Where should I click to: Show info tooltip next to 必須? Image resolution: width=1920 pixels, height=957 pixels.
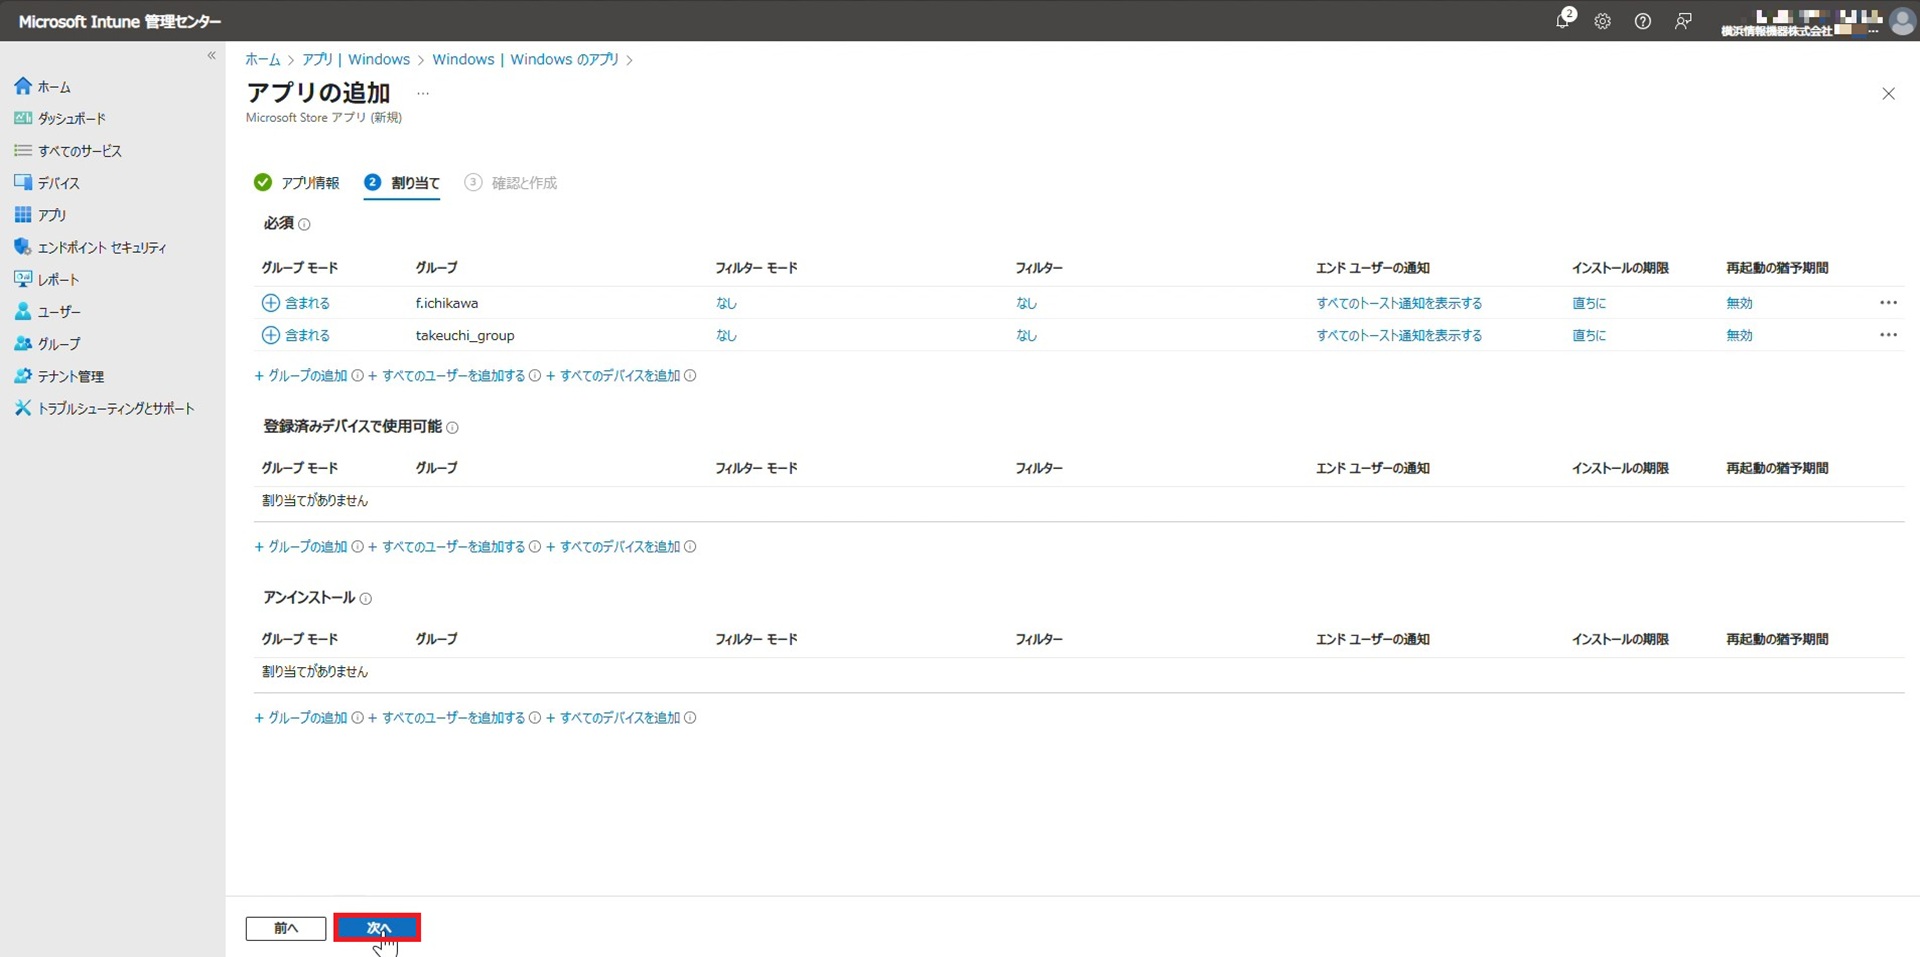(x=304, y=225)
